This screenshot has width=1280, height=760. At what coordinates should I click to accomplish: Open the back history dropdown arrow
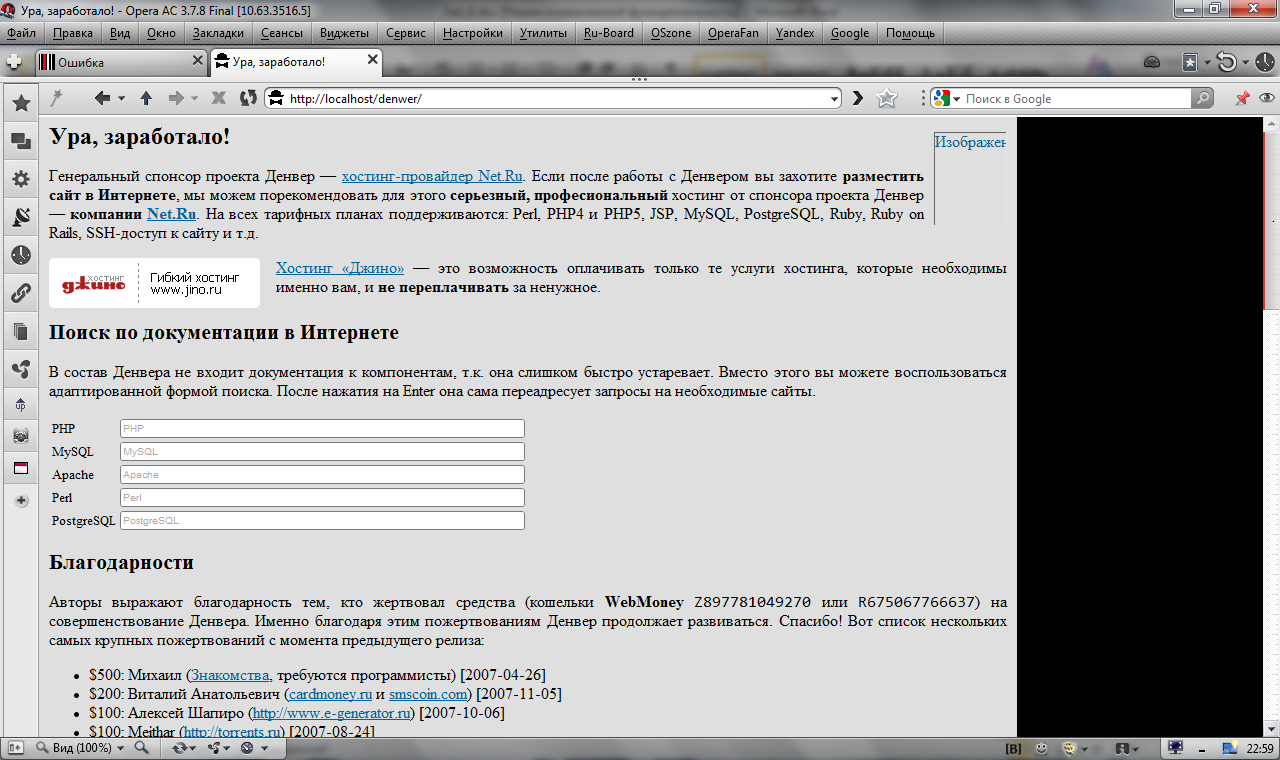tap(121, 98)
